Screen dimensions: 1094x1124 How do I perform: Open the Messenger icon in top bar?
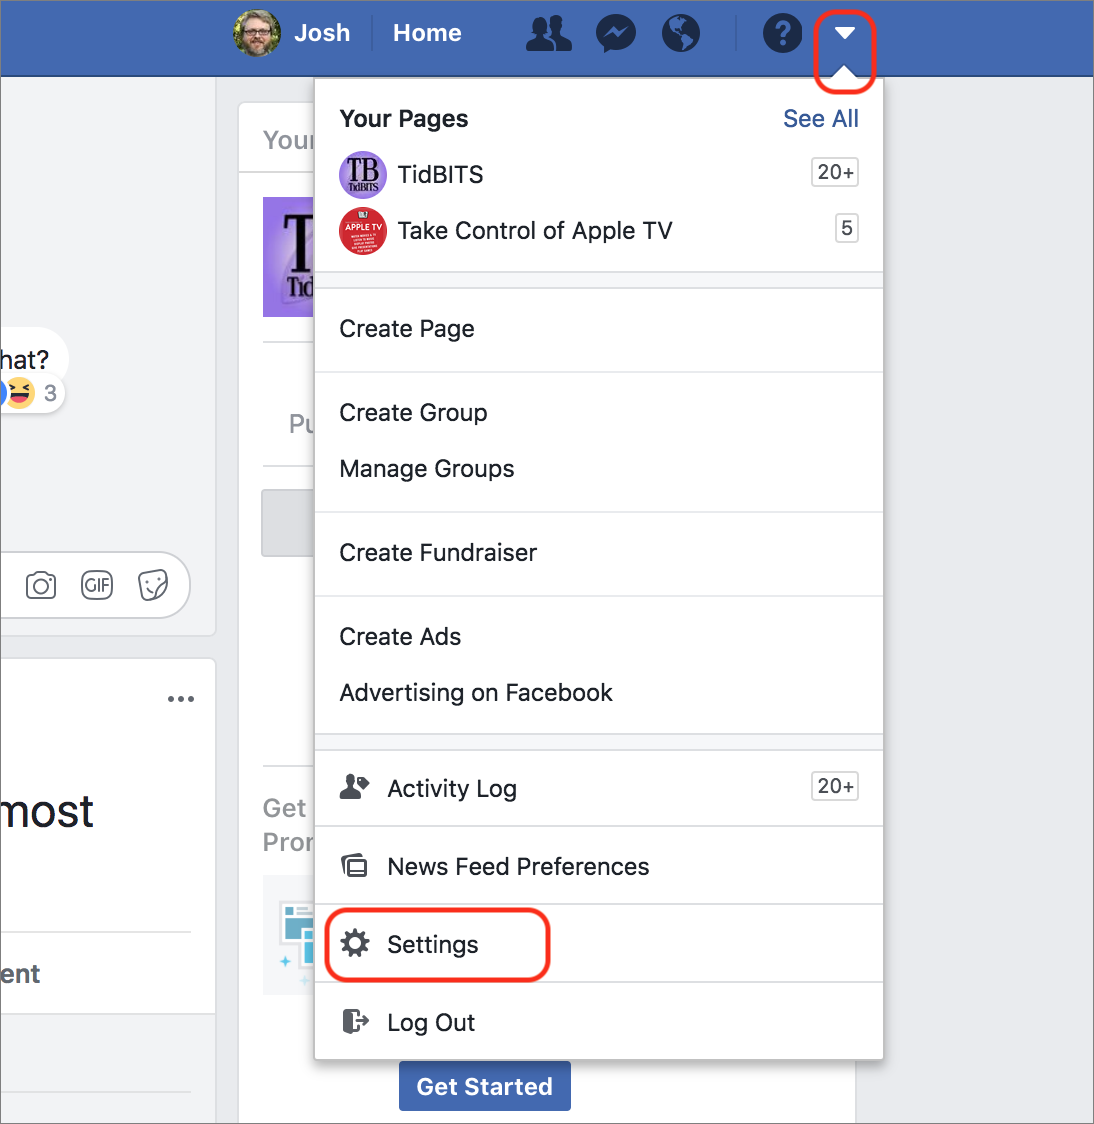[x=616, y=34]
